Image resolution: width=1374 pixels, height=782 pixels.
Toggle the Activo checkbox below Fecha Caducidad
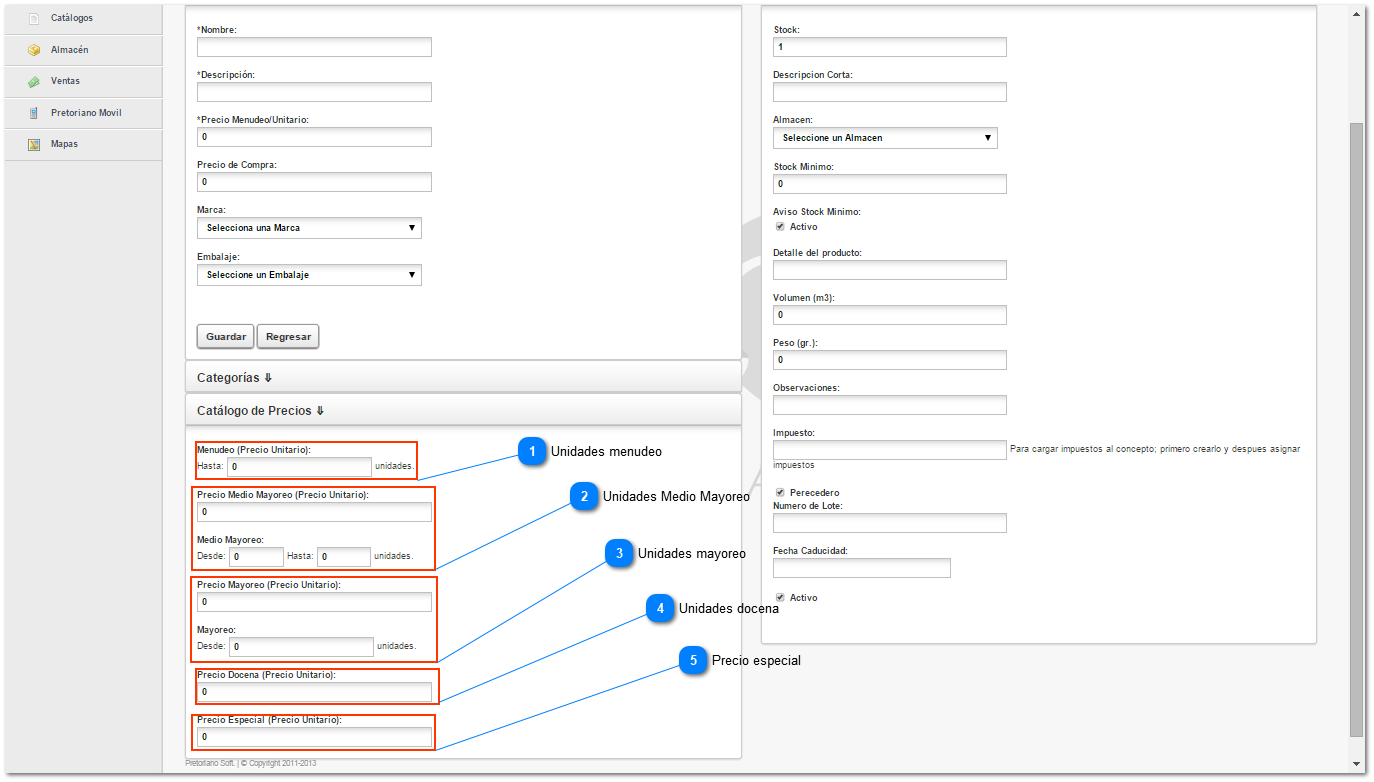click(780, 597)
